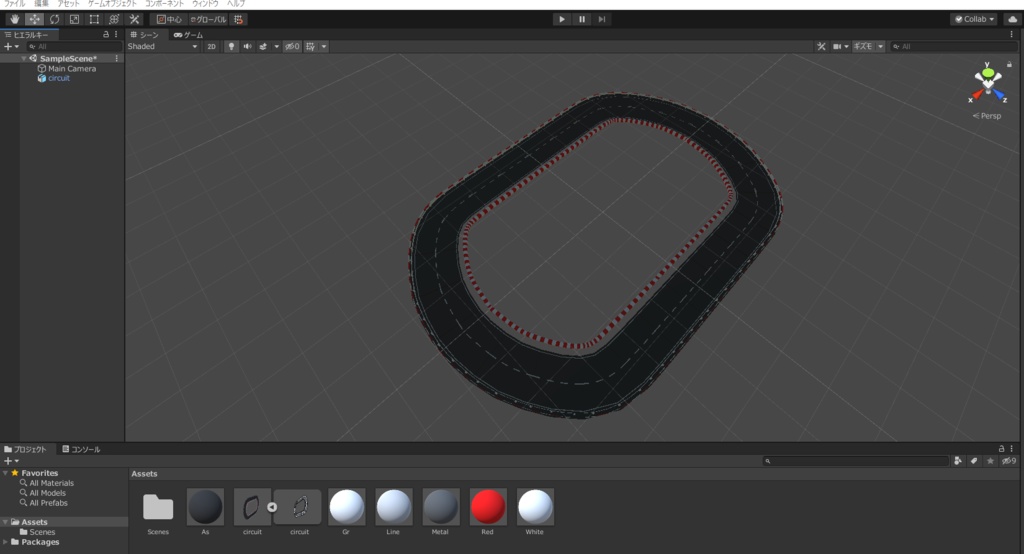Open the ファイル menu
The image size is (1024, 554).
[x=14, y=4]
